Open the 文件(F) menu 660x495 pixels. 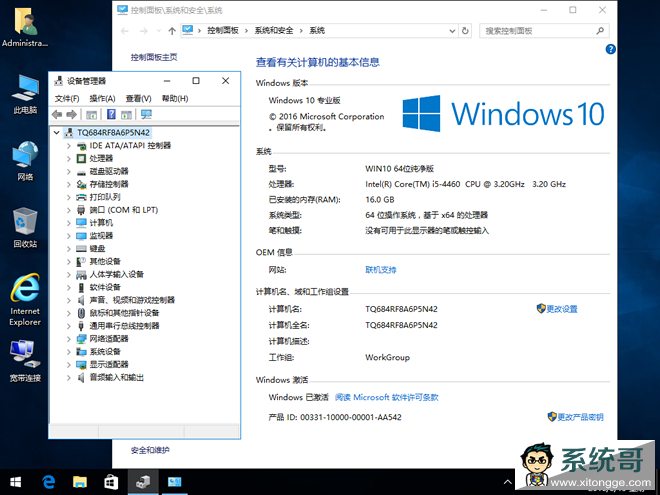[67, 98]
